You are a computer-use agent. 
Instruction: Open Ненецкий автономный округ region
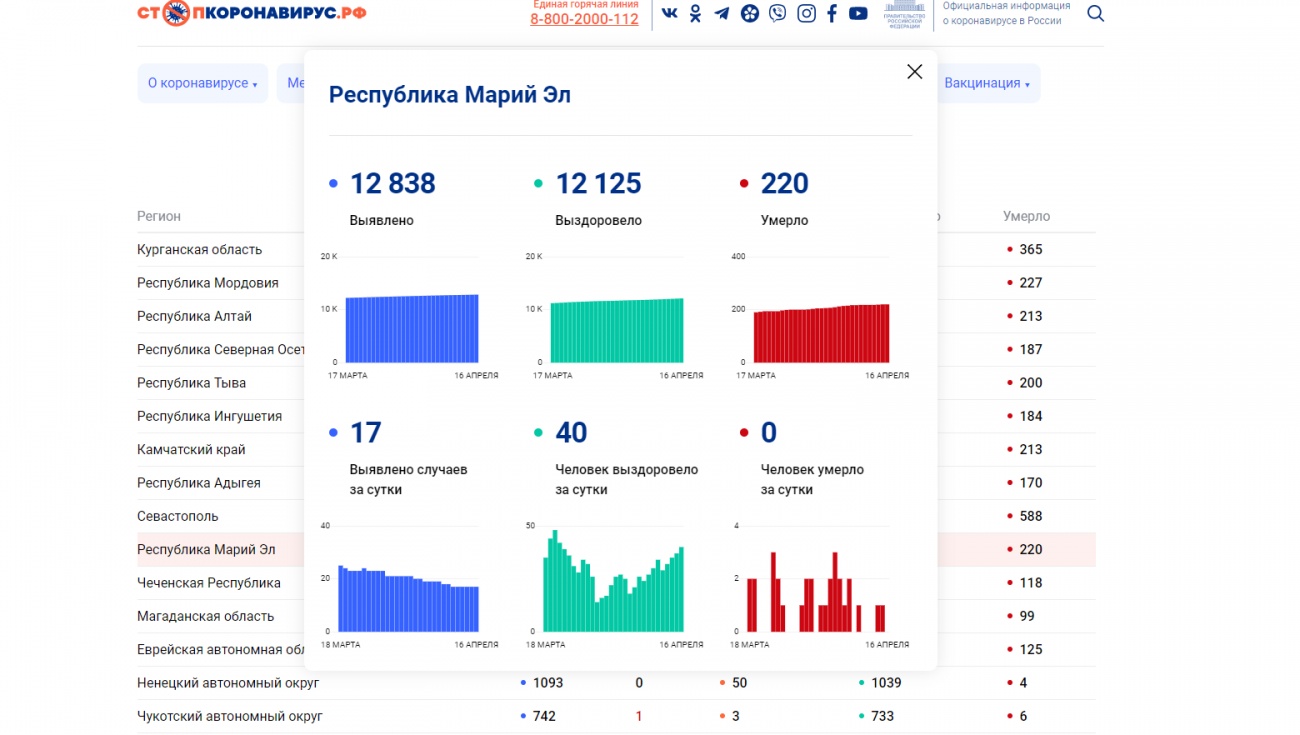pos(228,683)
